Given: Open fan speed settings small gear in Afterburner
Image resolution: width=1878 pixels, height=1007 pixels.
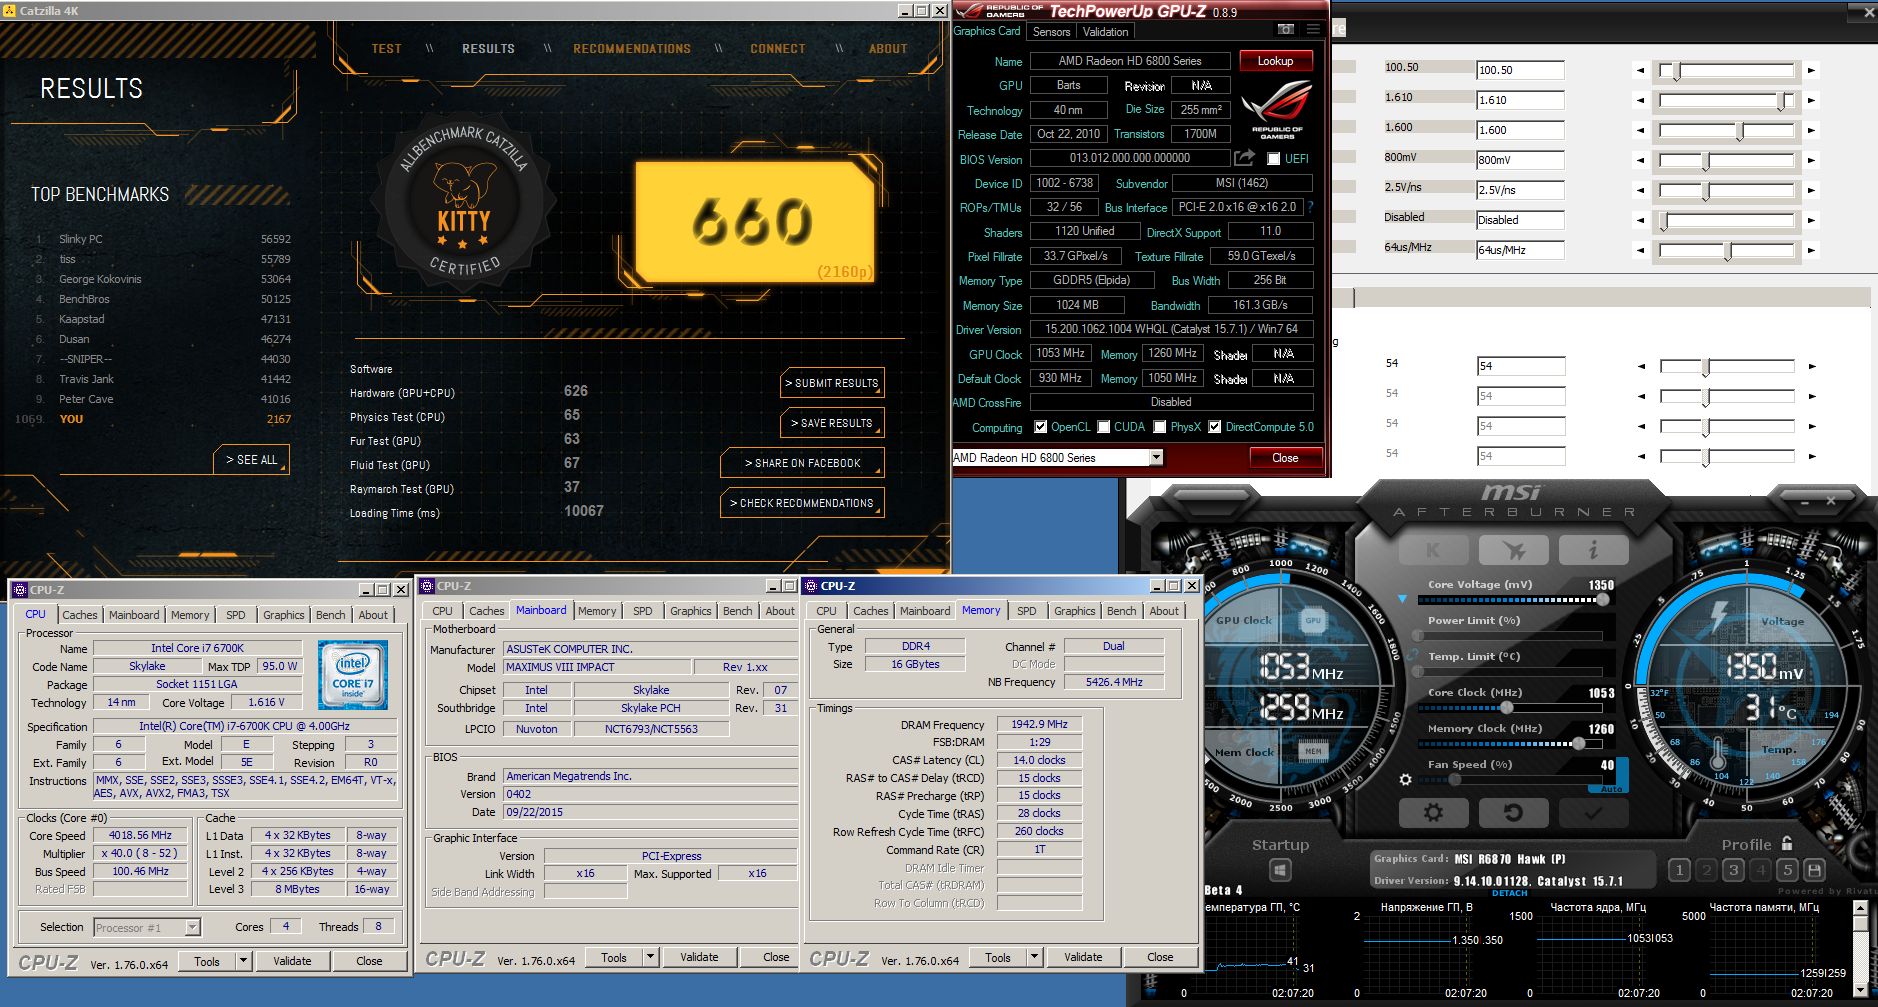Looking at the screenshot, I should point(1405,779).
